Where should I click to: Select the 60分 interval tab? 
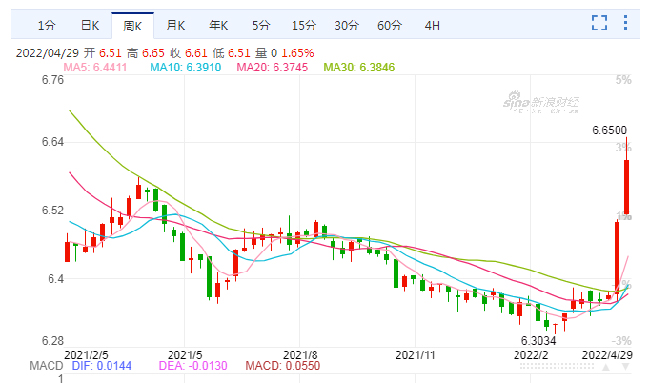[389, 26]
